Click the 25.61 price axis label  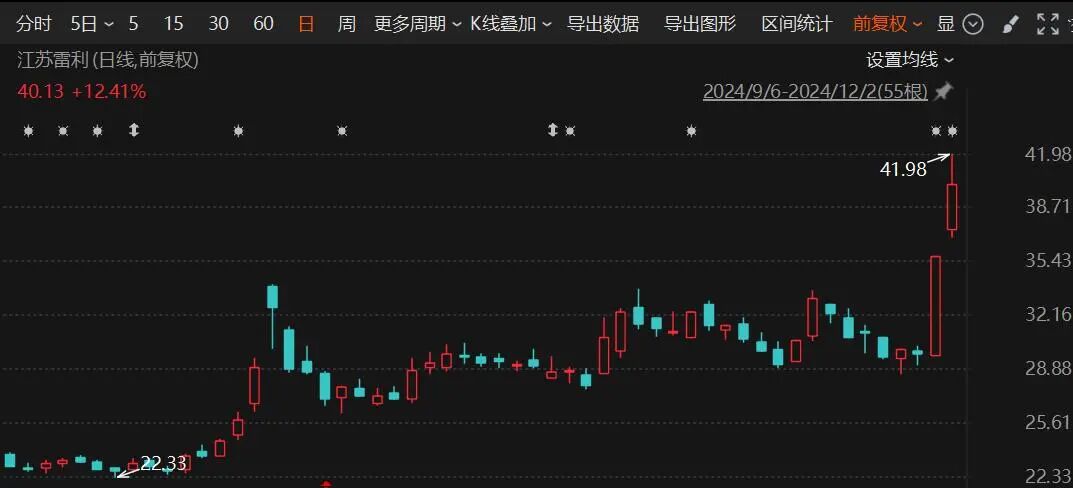coord(1048,422)
